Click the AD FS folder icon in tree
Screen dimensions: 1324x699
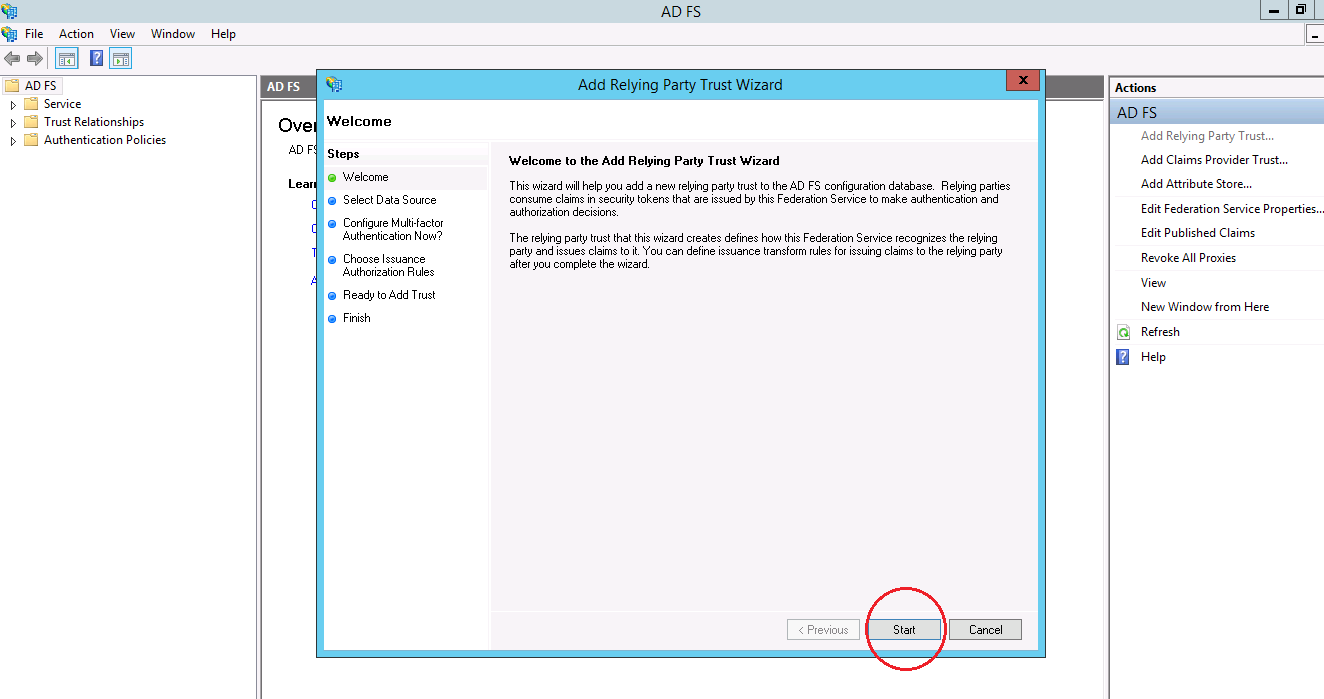[12, 86]
